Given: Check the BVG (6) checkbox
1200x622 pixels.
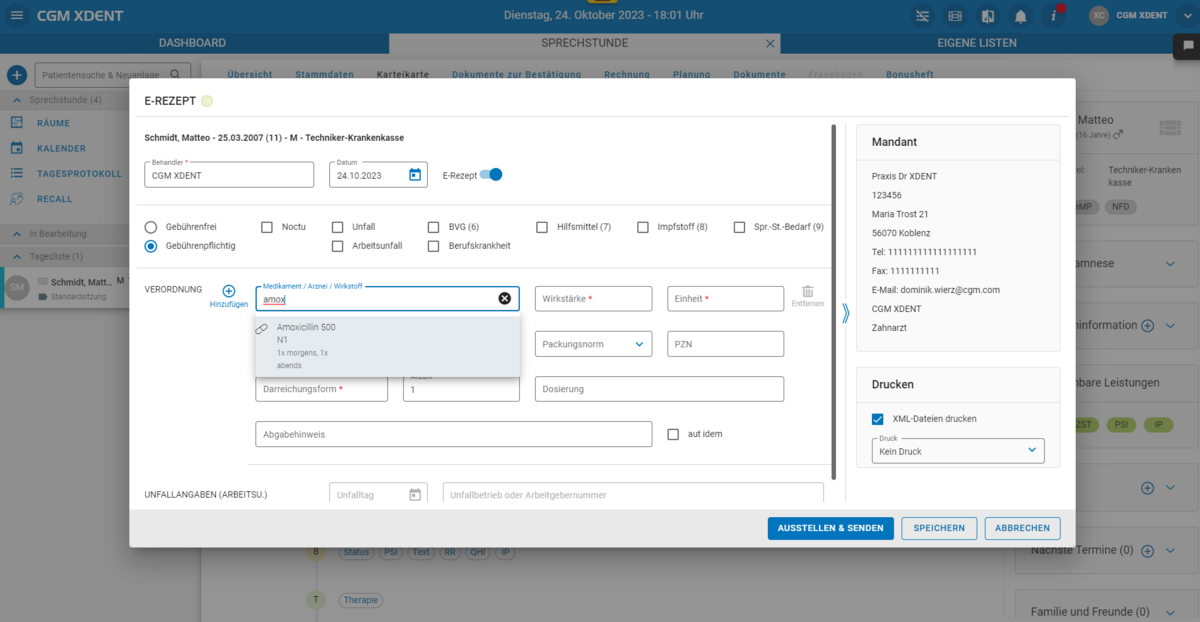Looking at the screenshot, I should point(434,227).
